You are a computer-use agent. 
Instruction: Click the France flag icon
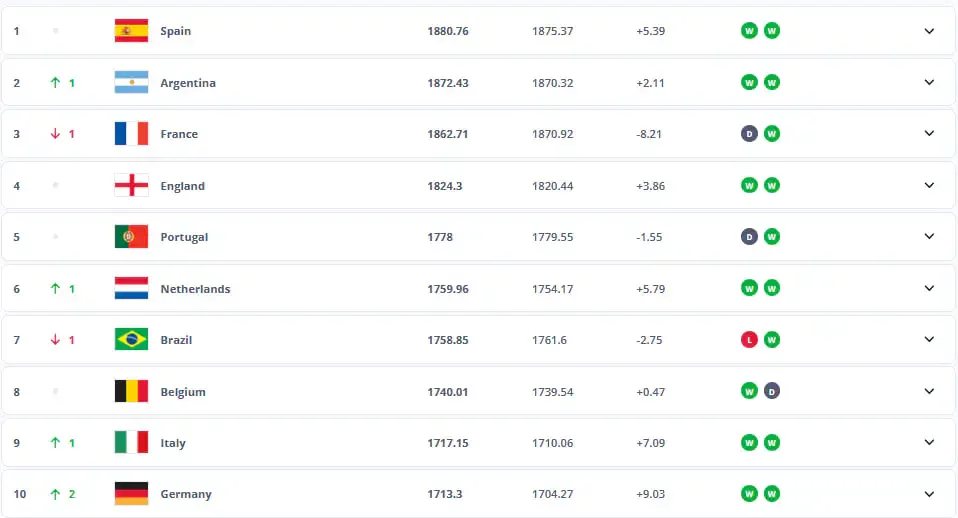click(131, 134)
